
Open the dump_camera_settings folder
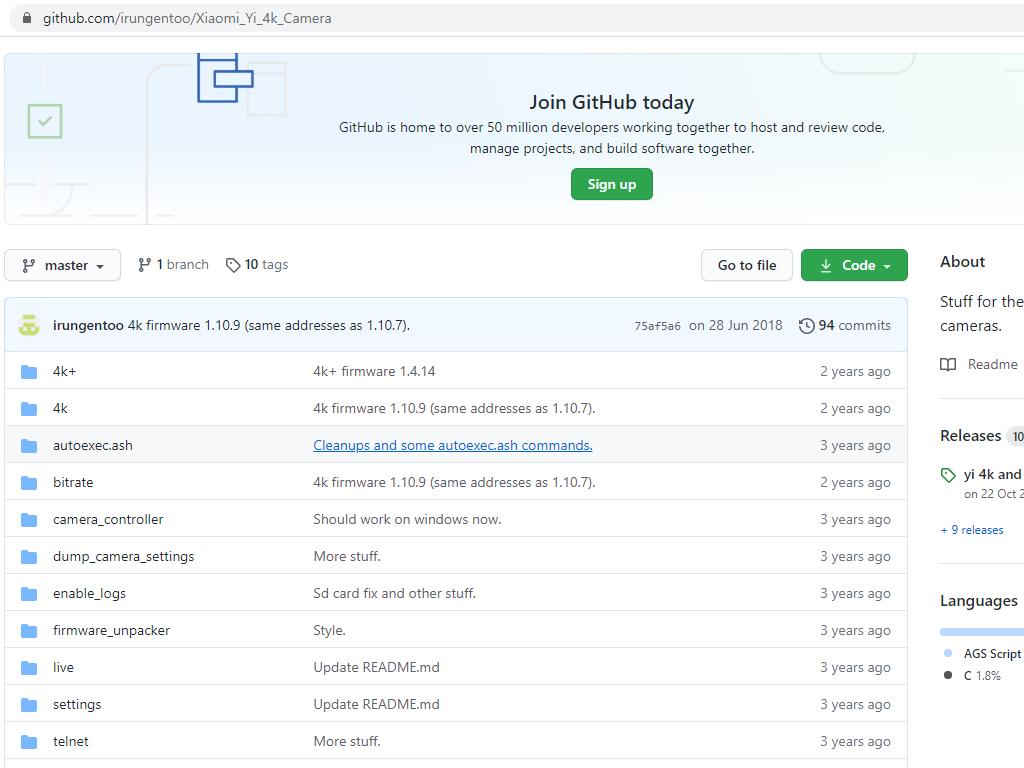click(x=123, y=556)
